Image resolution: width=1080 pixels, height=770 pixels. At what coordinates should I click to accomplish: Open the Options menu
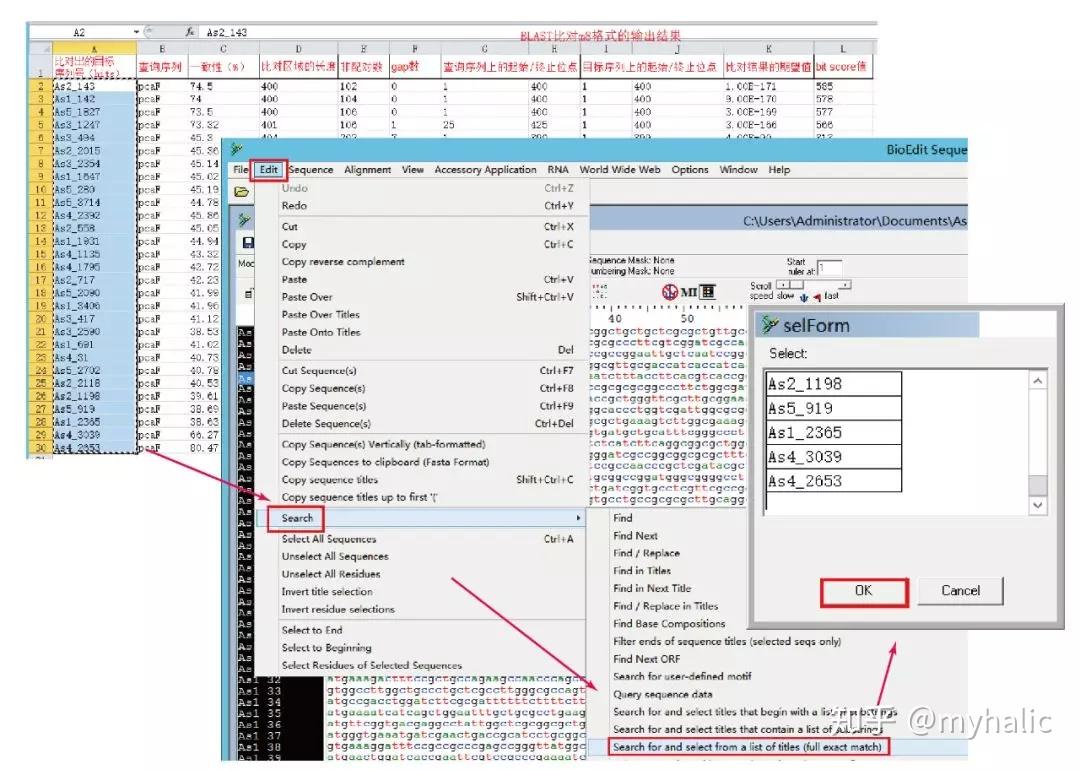click(689, 169)
